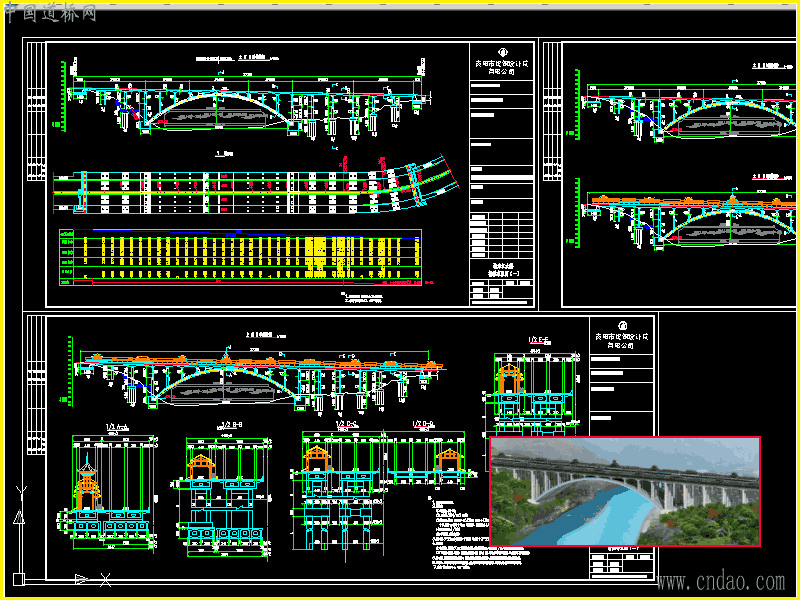Select the curved bridge deck plan view

255,188
